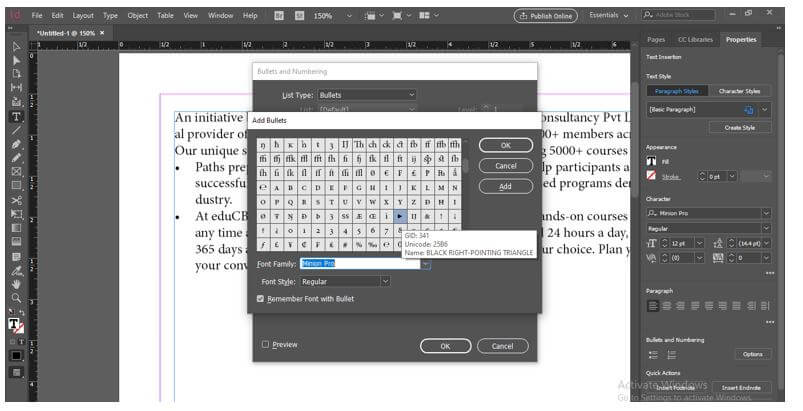Open the Regular font style dropdown in Properties
This screenshot has height=411, width=803.
pyautogui.click(x=766, y=229)
